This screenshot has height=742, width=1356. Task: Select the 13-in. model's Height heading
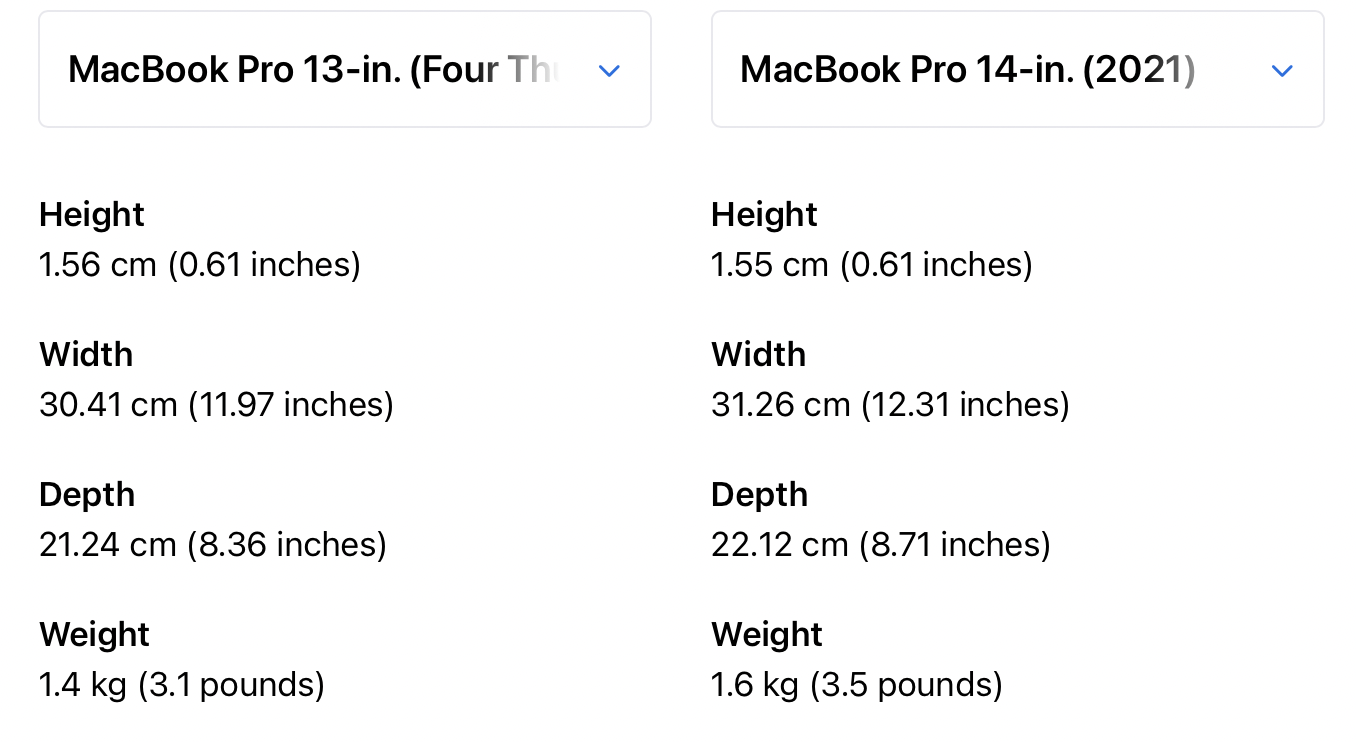pyautogui.click(x=92, y=215)
